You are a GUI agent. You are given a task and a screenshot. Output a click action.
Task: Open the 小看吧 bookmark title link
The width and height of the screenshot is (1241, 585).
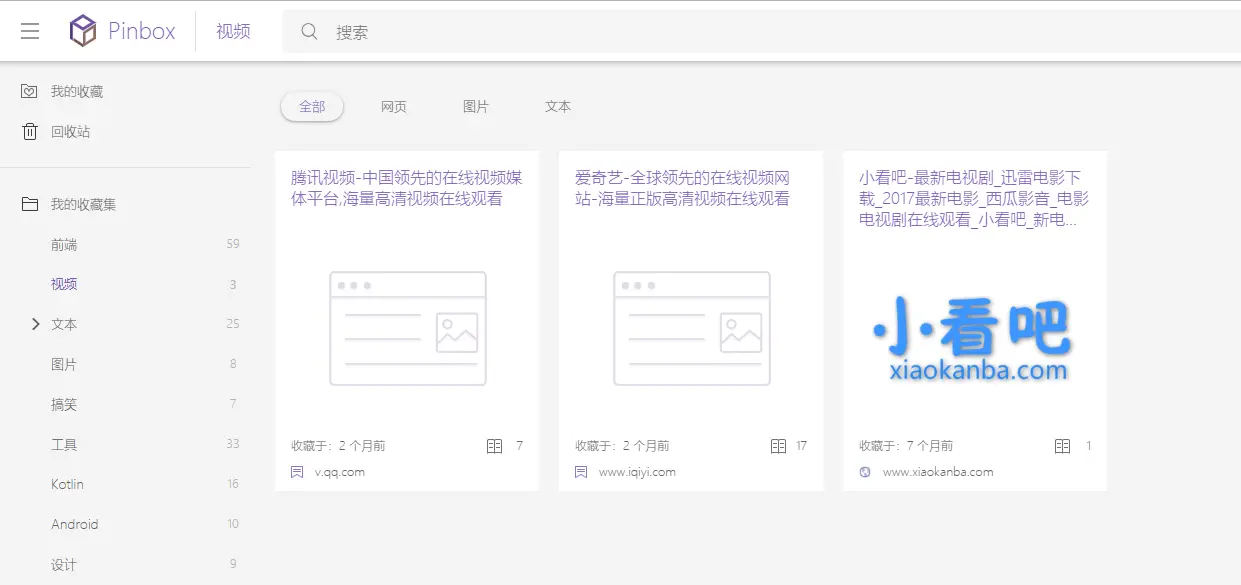[973, 197]
